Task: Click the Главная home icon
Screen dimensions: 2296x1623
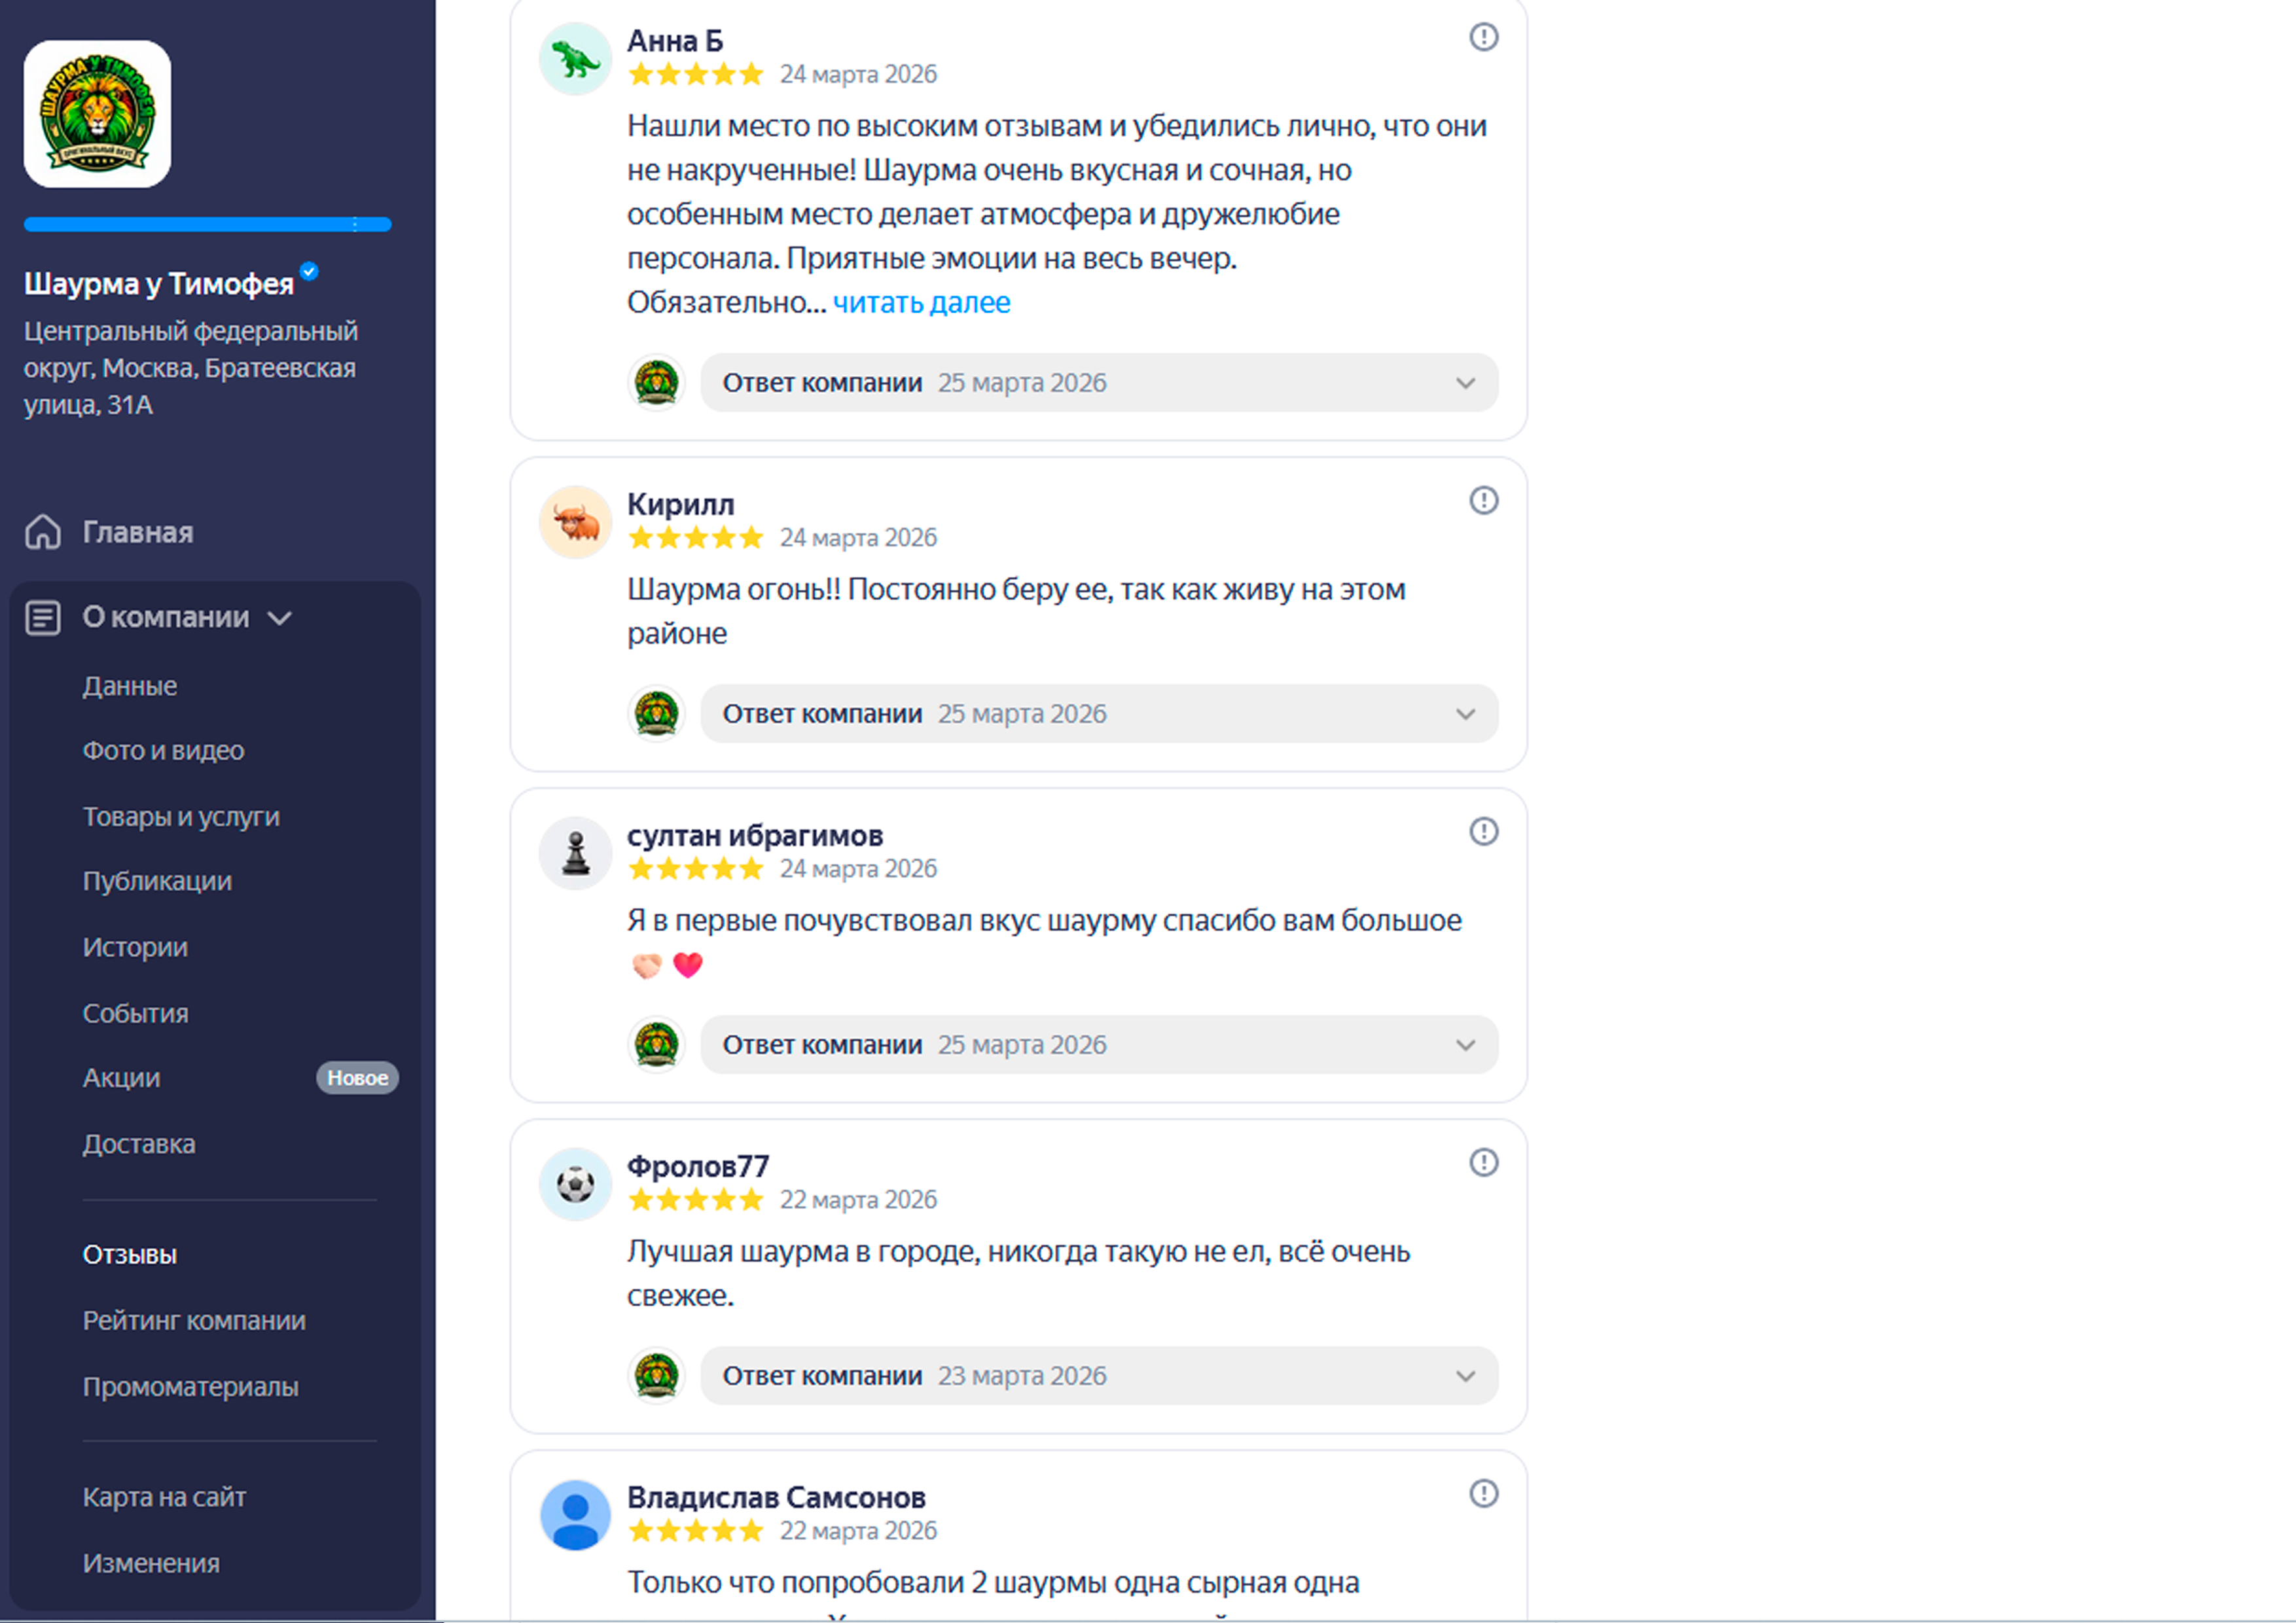Action: pos(43,532)
